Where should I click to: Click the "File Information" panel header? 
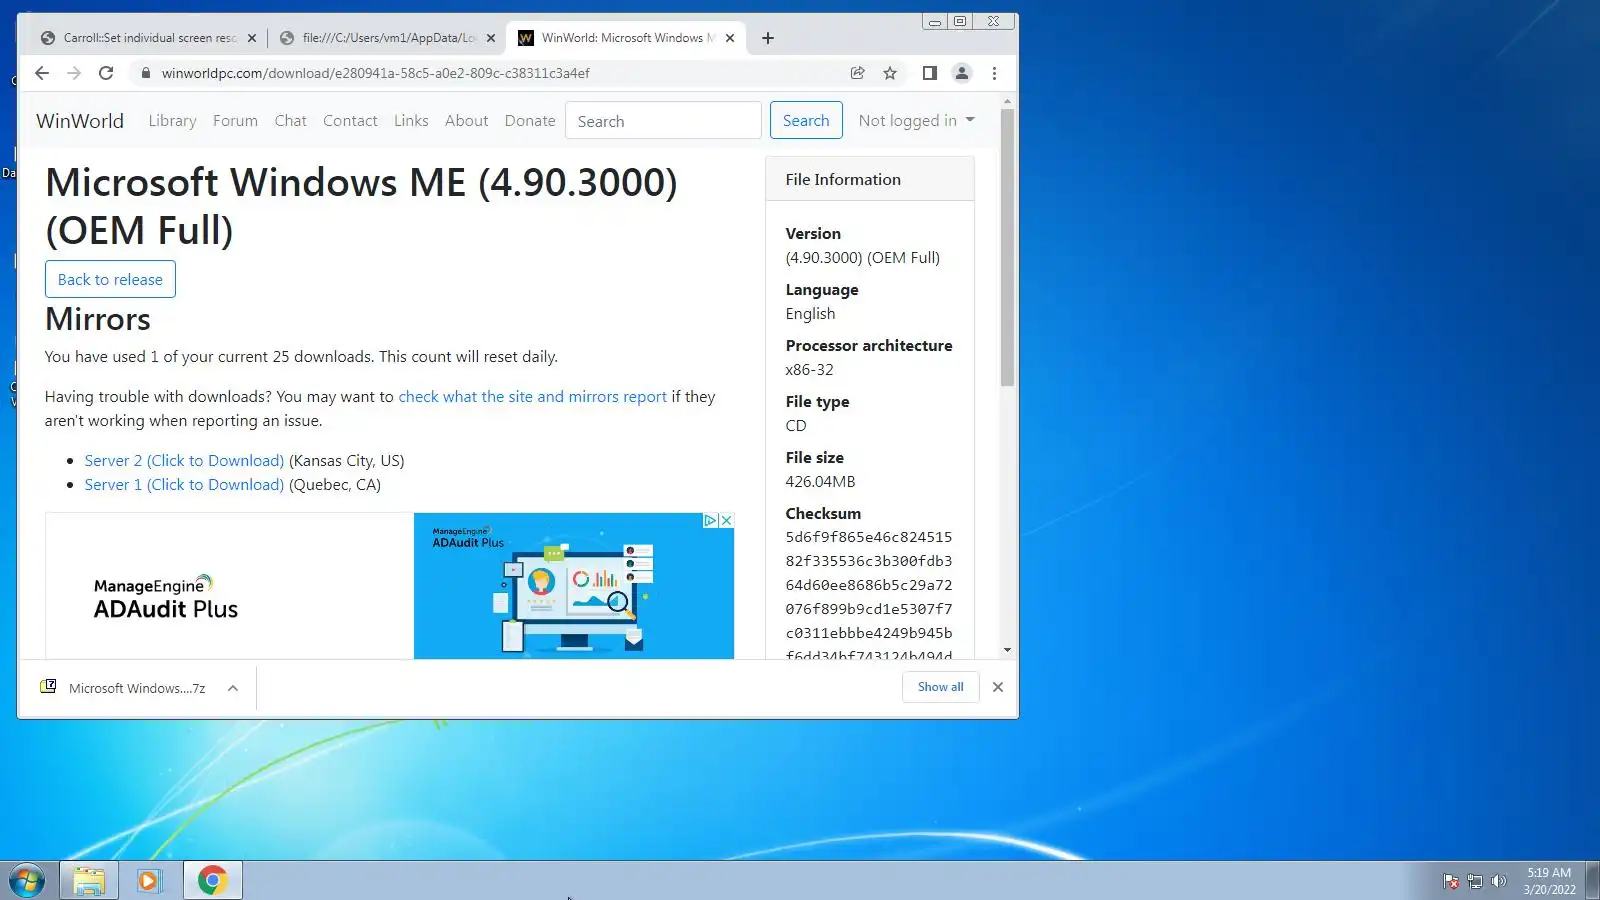point(870,179)
